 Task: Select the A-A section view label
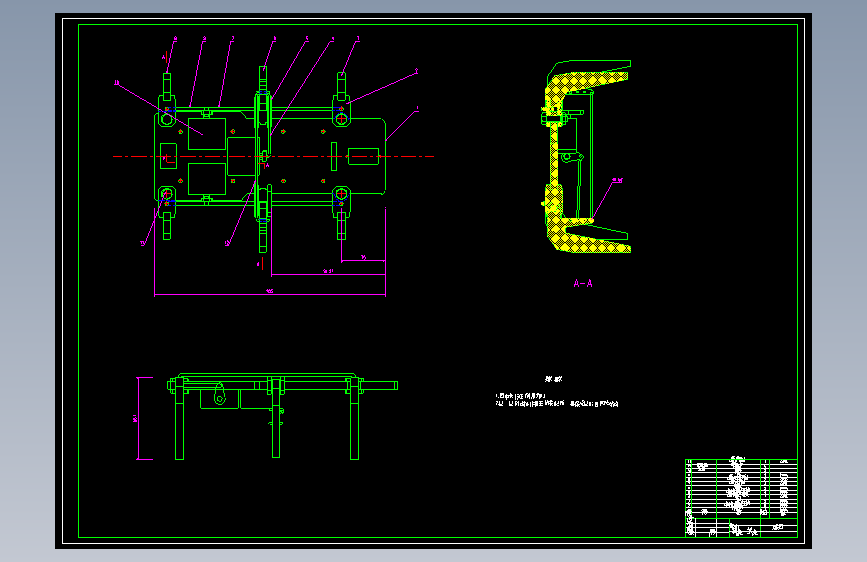[x=583, y=284]
